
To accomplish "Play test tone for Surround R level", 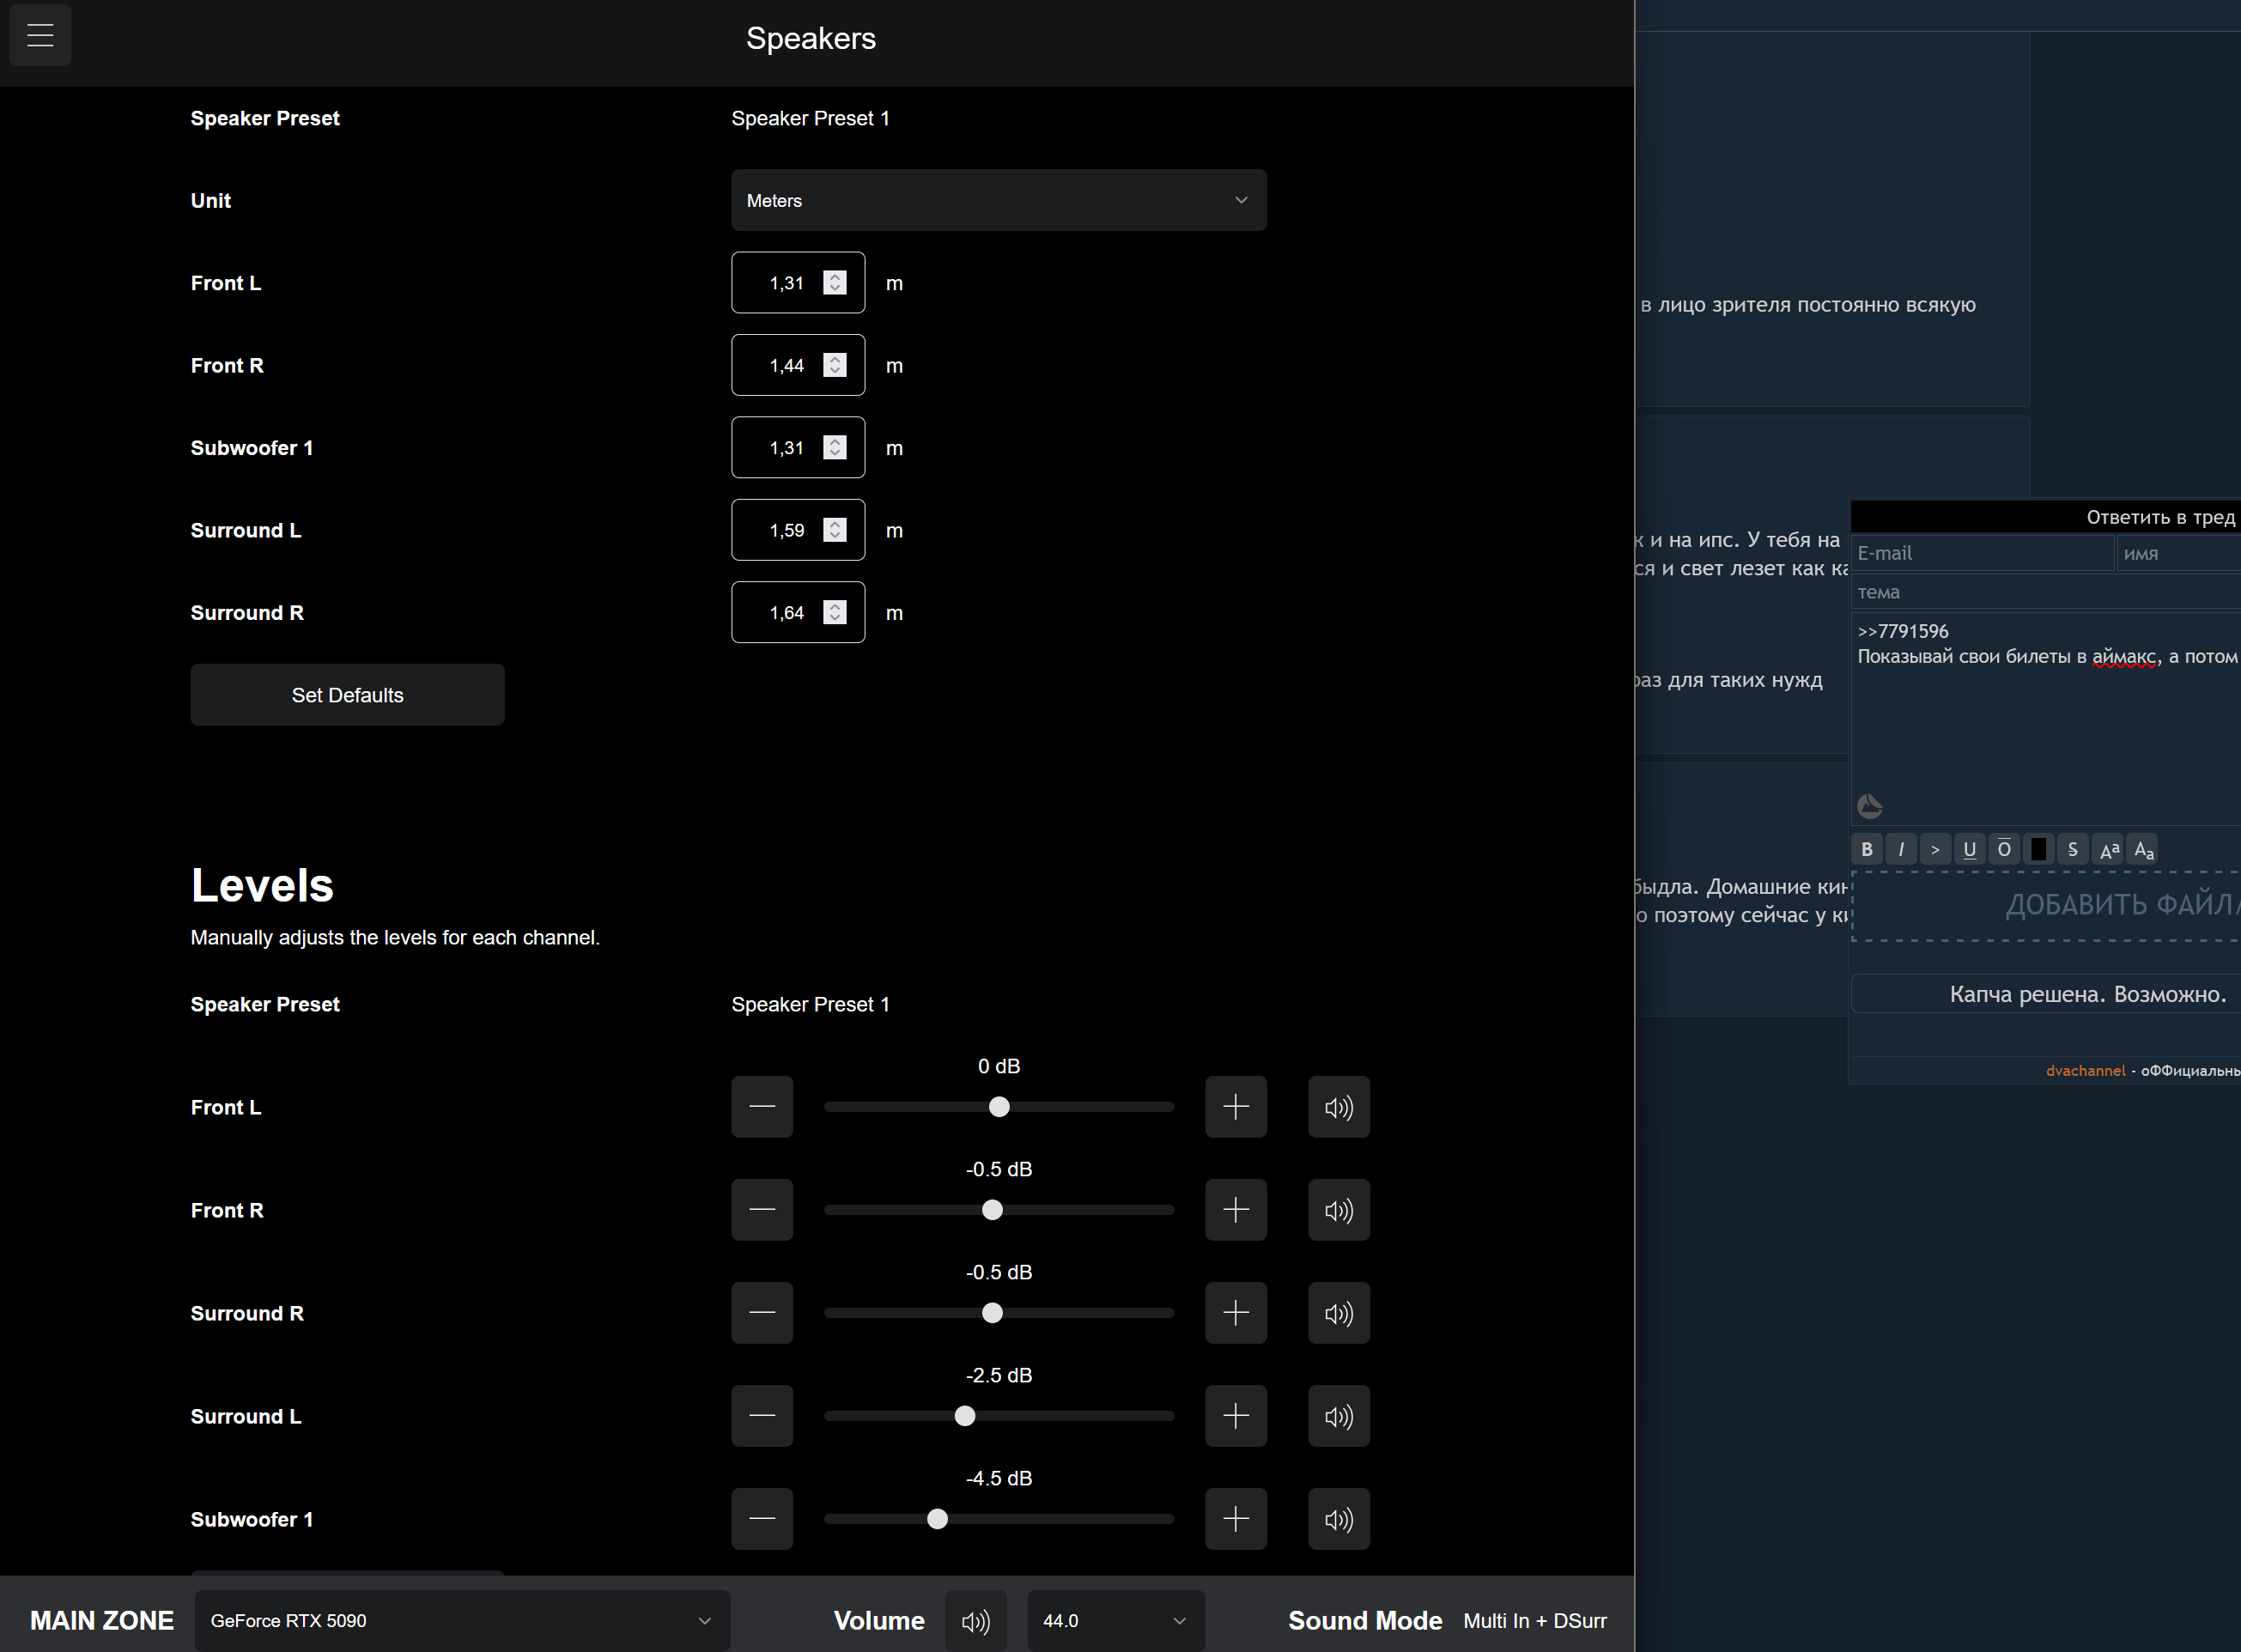I will click(1339, 1312).
